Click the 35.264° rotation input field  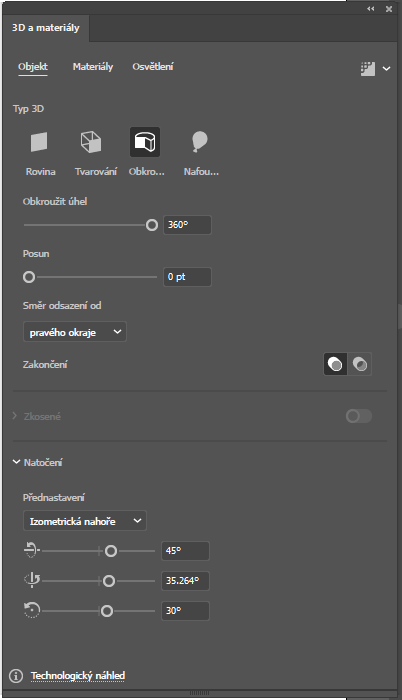point(185,581)
